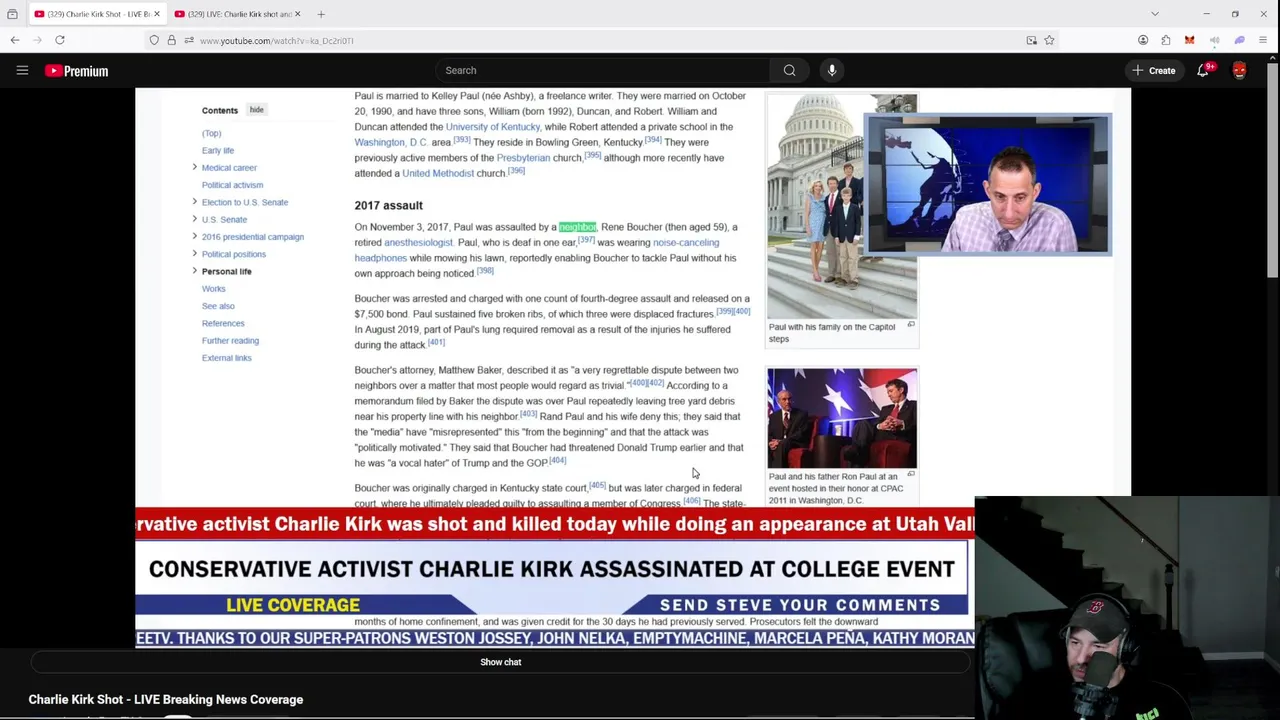Close the 'Charlie Kirk Shot - LIVE' tab
Screen dimensions: 1280x720
(156, 14)
